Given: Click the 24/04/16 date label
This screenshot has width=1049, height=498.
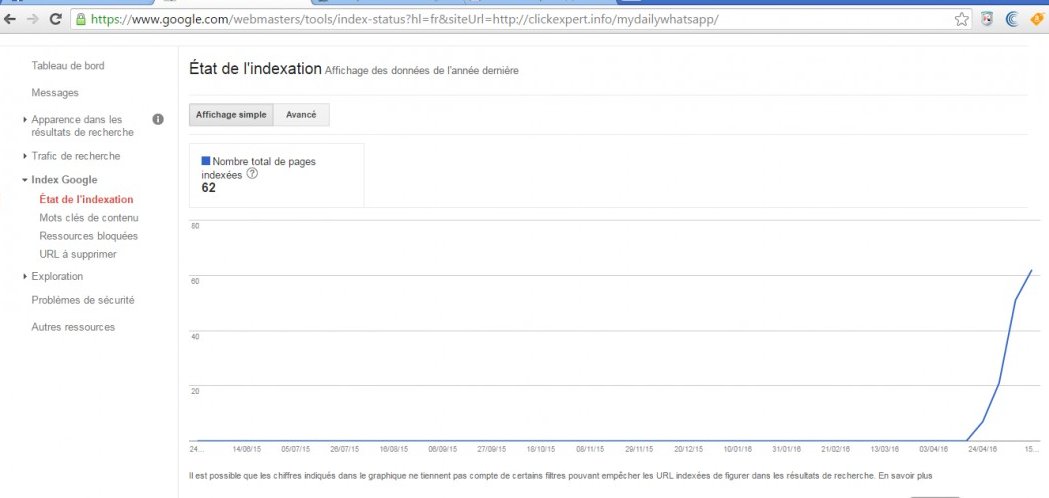Looking at the screenshot, I should click(983, 450).
